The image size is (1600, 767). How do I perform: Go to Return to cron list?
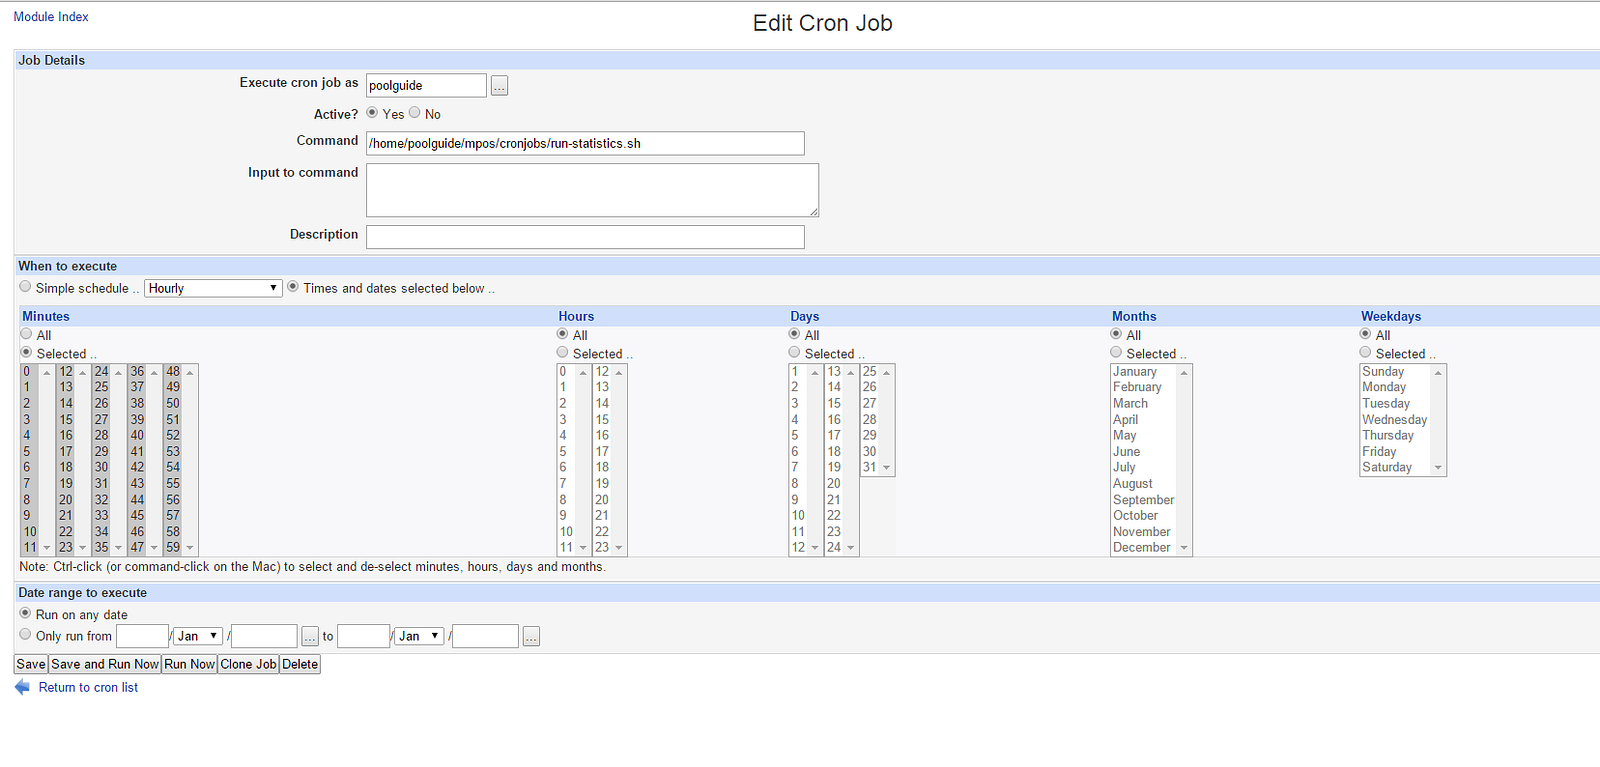click(x=88, y=688)
